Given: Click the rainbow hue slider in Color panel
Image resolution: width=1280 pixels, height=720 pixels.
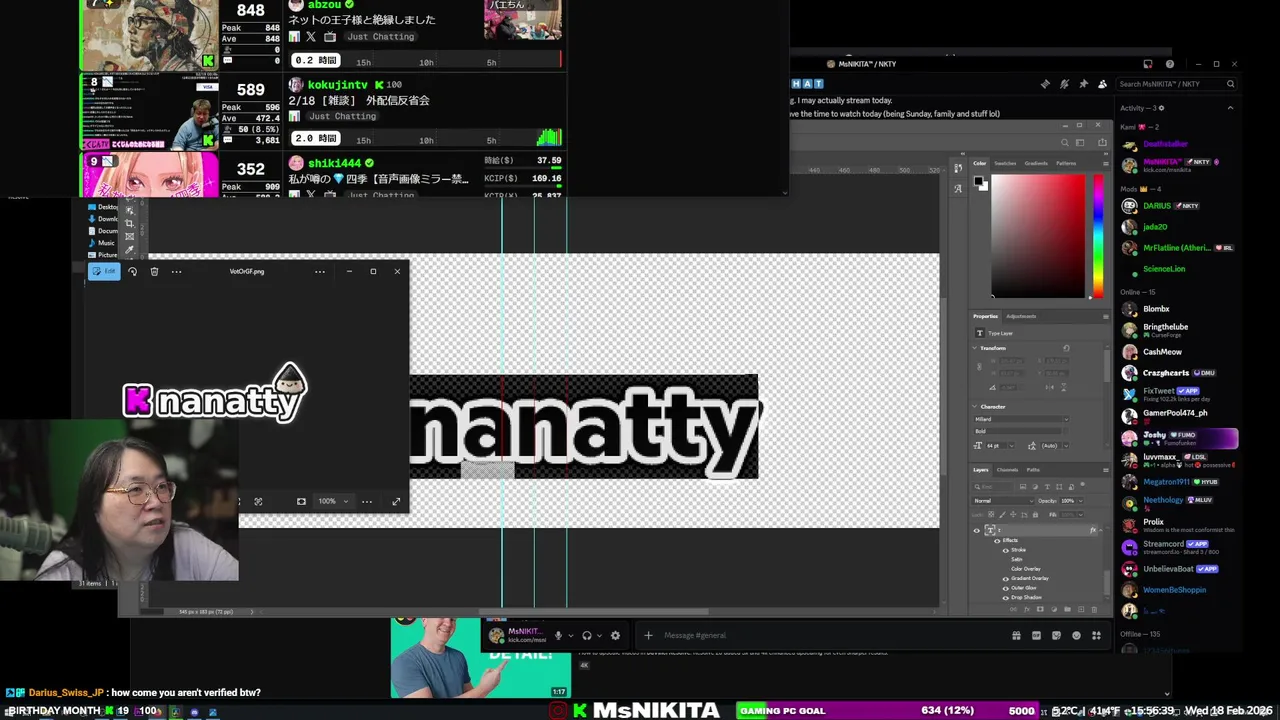Looking at the screenshot, I should tap(1098, 236).
